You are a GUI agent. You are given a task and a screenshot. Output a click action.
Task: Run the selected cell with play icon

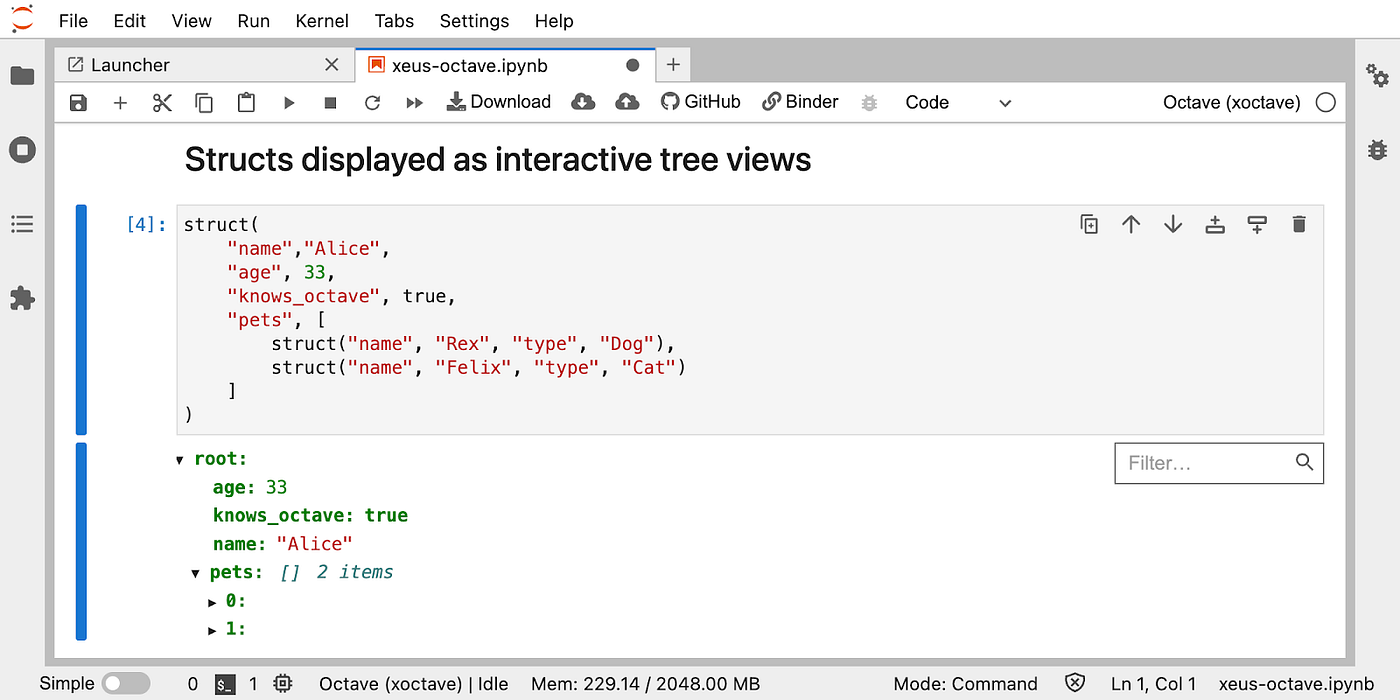(289, 102)
